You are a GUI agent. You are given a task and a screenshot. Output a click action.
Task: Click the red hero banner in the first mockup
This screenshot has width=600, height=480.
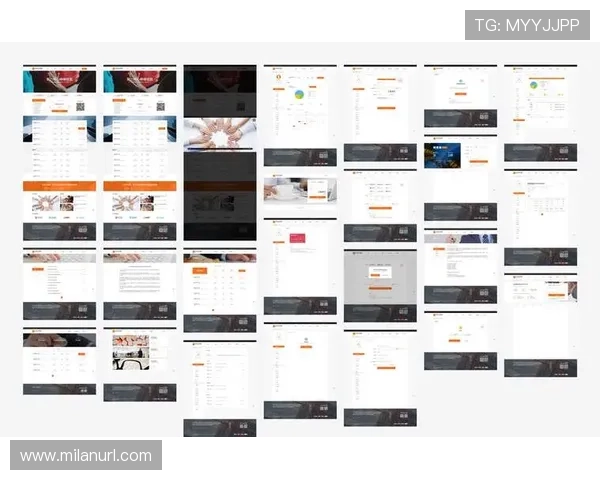[x=59, y=80]
